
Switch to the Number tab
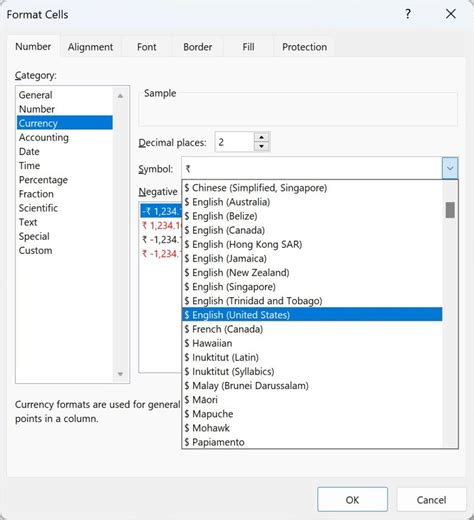[33, 46]
